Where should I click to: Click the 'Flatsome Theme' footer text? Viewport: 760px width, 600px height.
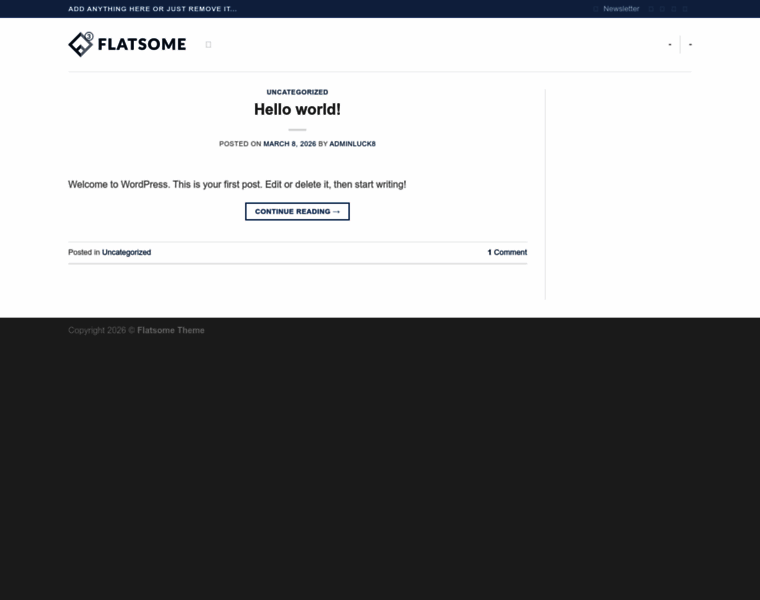coord(171,331)
